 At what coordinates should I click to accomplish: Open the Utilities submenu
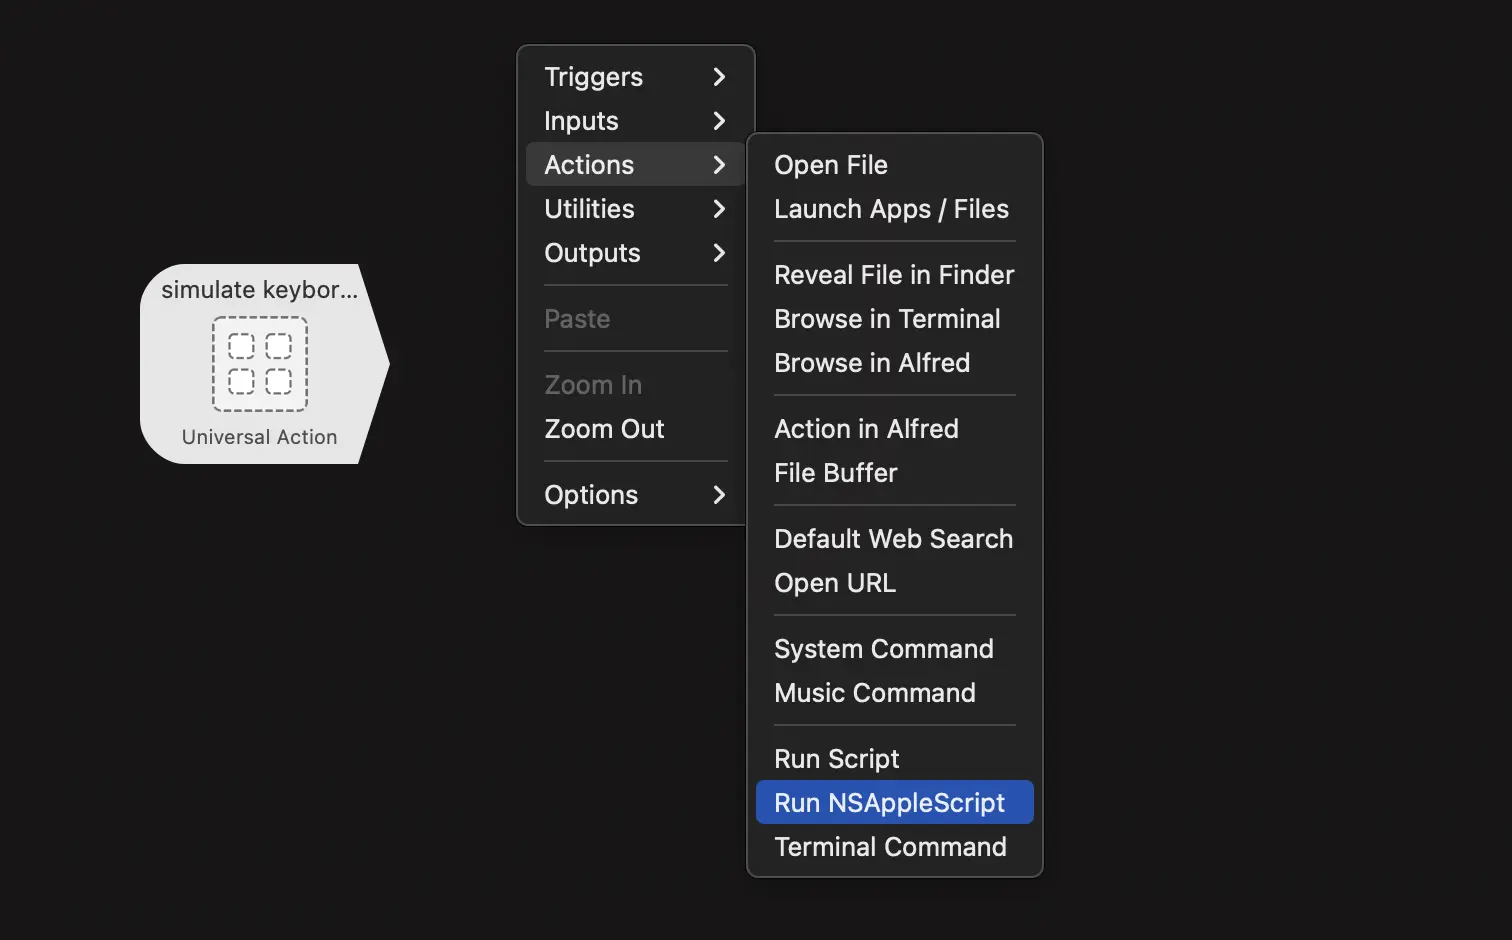(635, 209)
